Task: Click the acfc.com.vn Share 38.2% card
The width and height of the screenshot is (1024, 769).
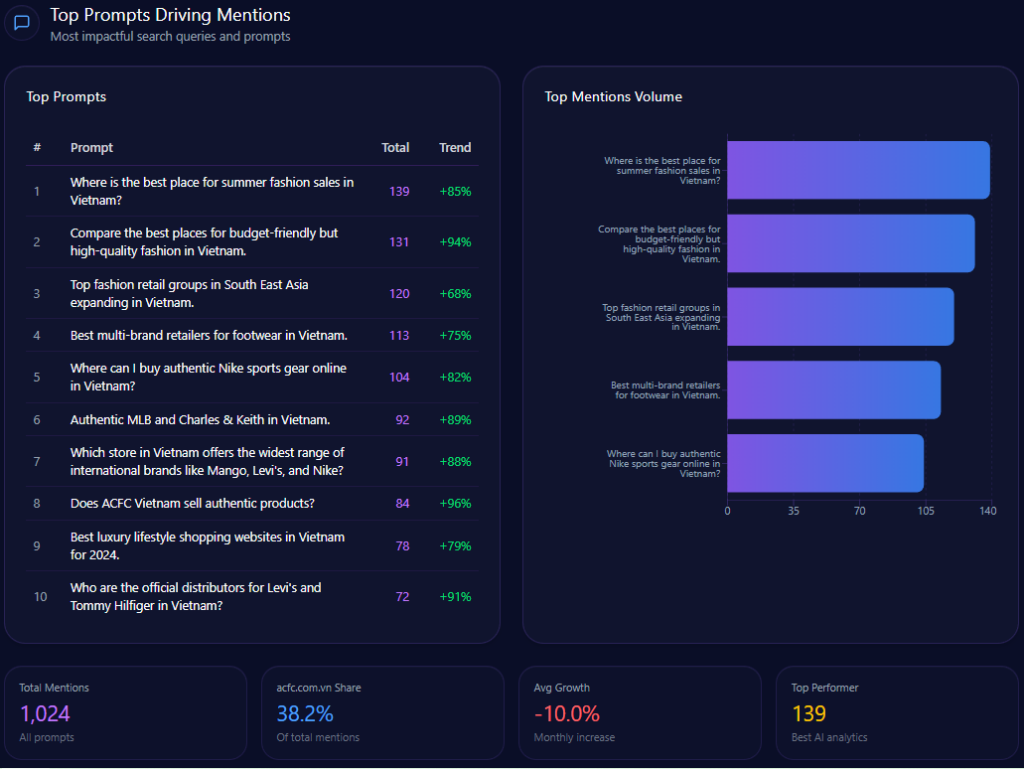Action: [382, 713]
